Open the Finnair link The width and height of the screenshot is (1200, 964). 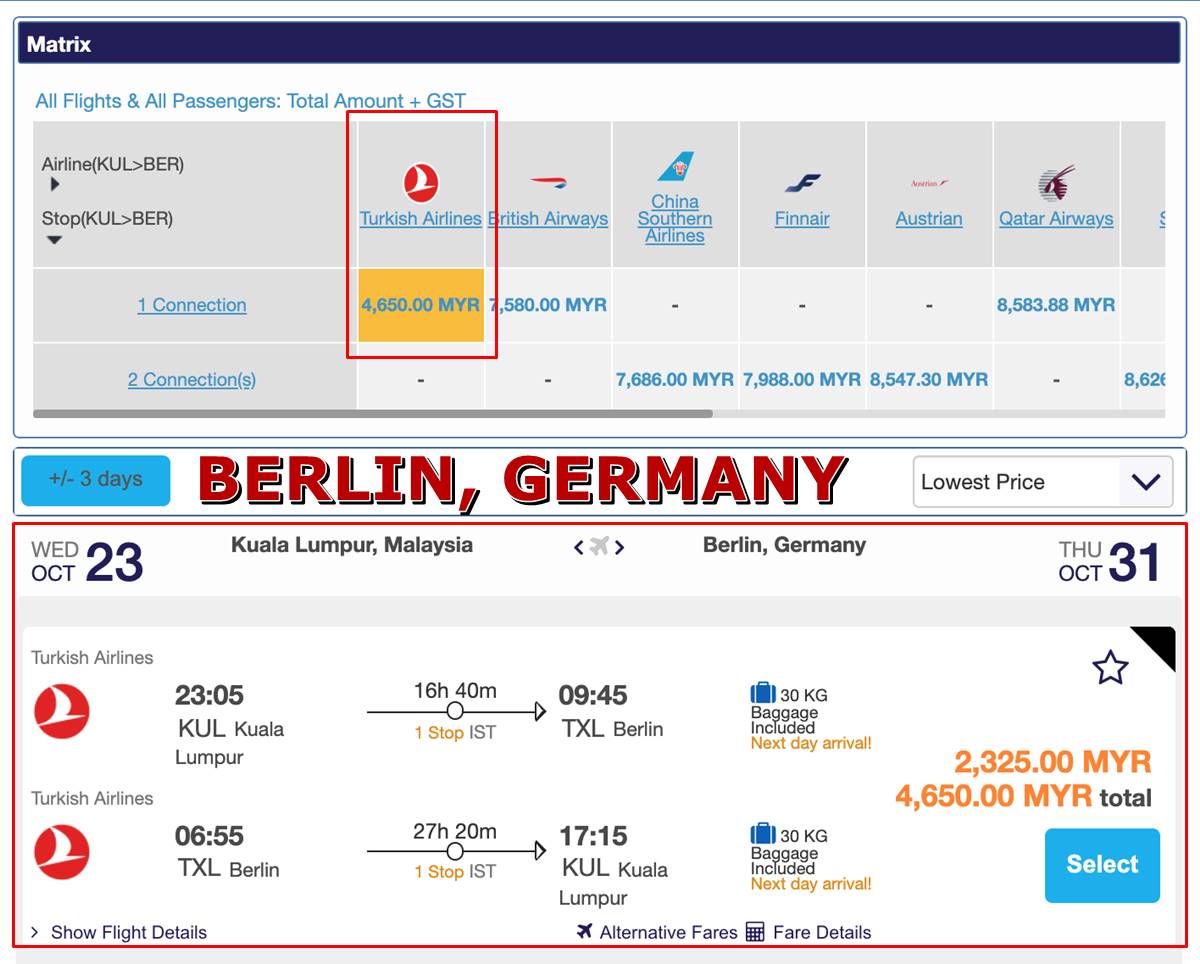coord(802,219)
